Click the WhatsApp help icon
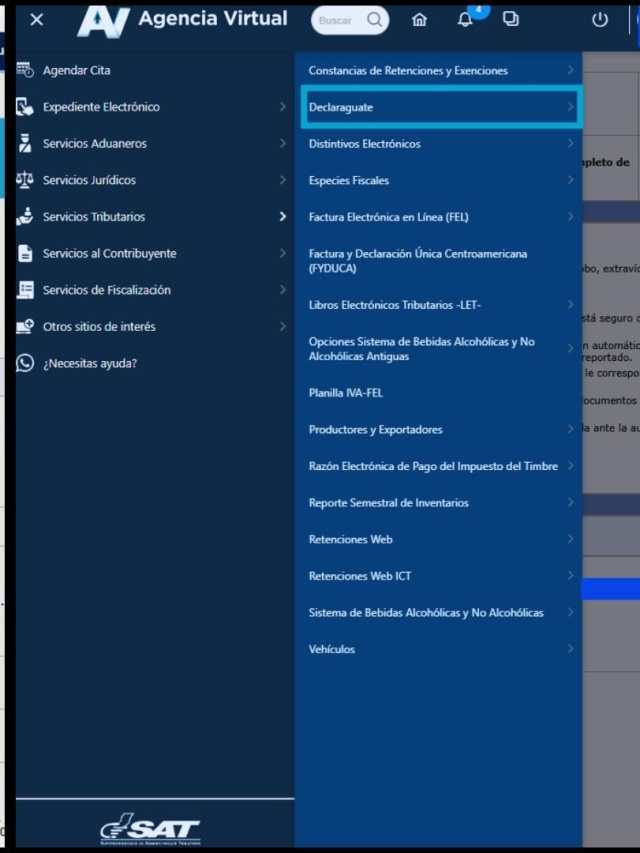Viewport: 640px width, 853px height. point(25,363)
